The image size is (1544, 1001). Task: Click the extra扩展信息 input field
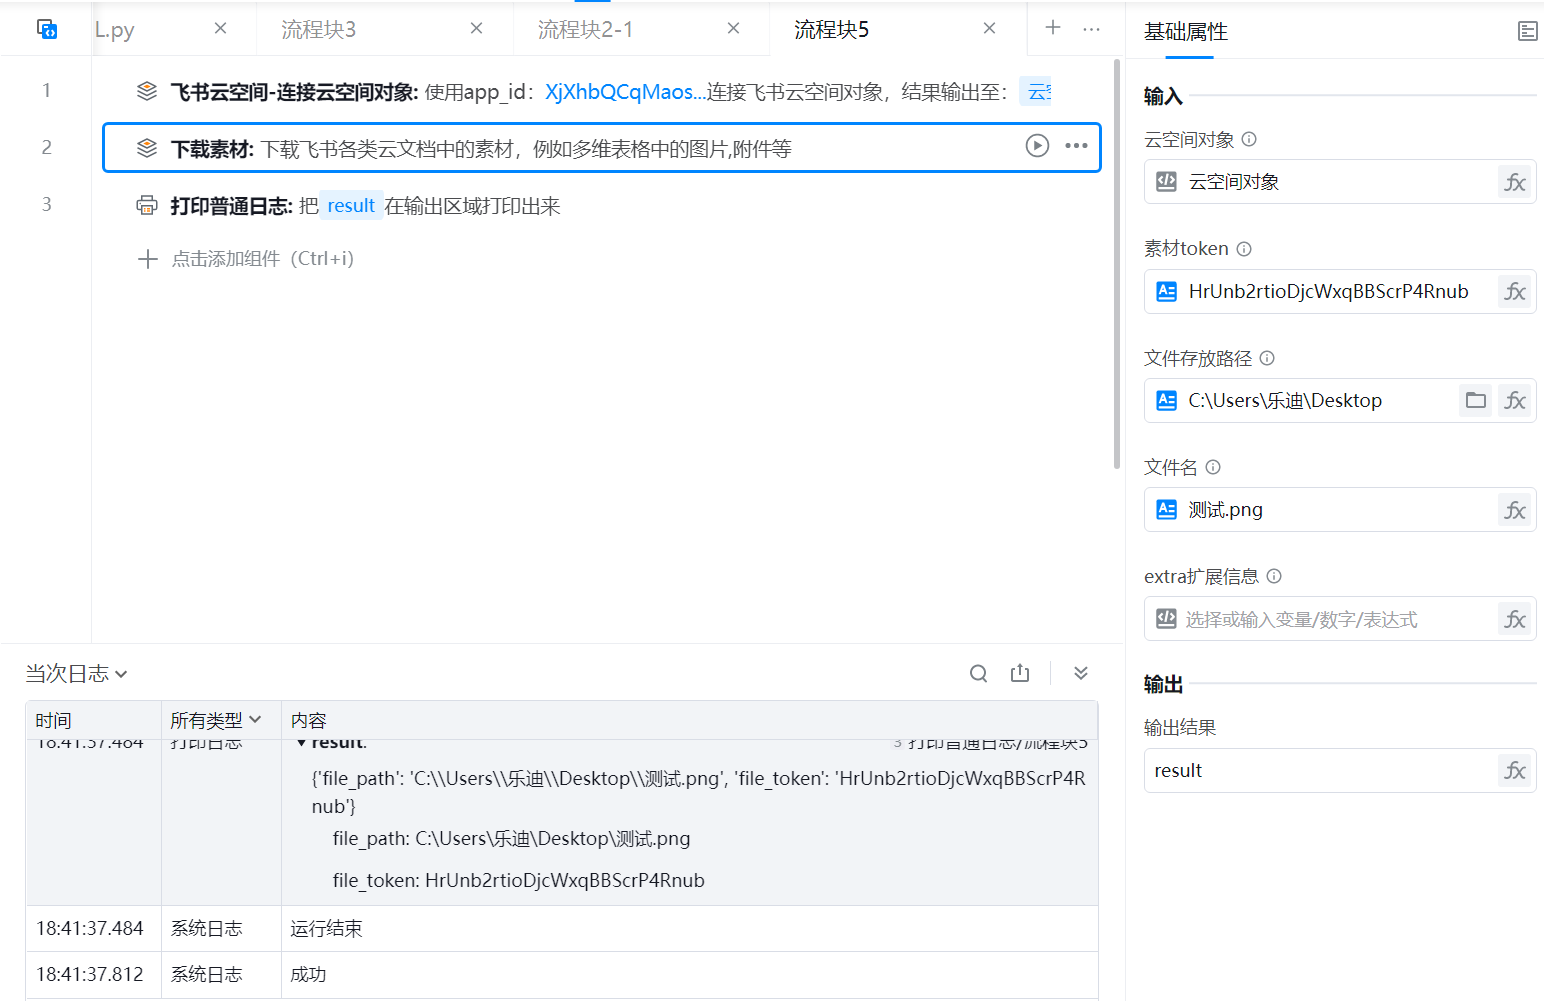[x=1320, y=620]
